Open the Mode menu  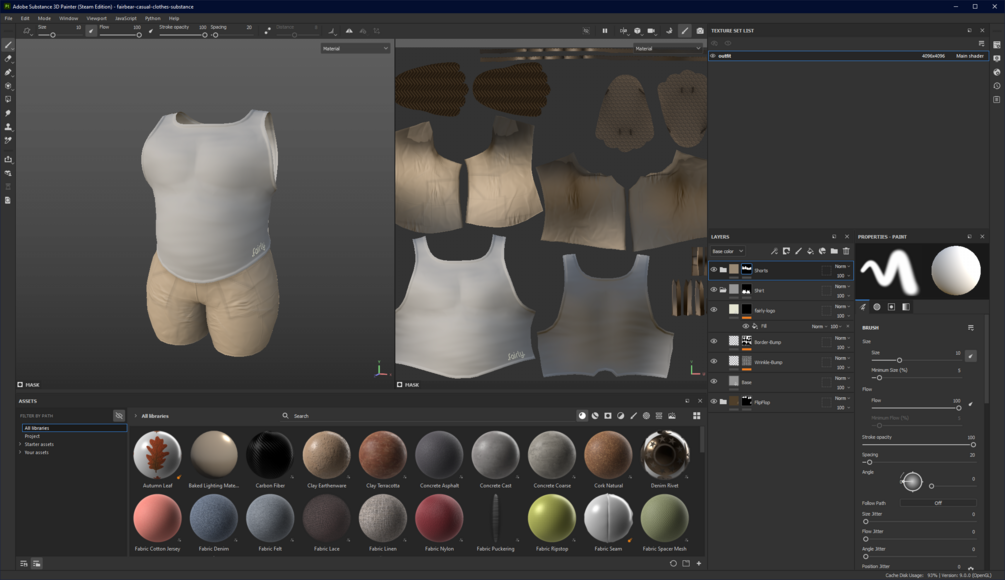click(44, 19)
